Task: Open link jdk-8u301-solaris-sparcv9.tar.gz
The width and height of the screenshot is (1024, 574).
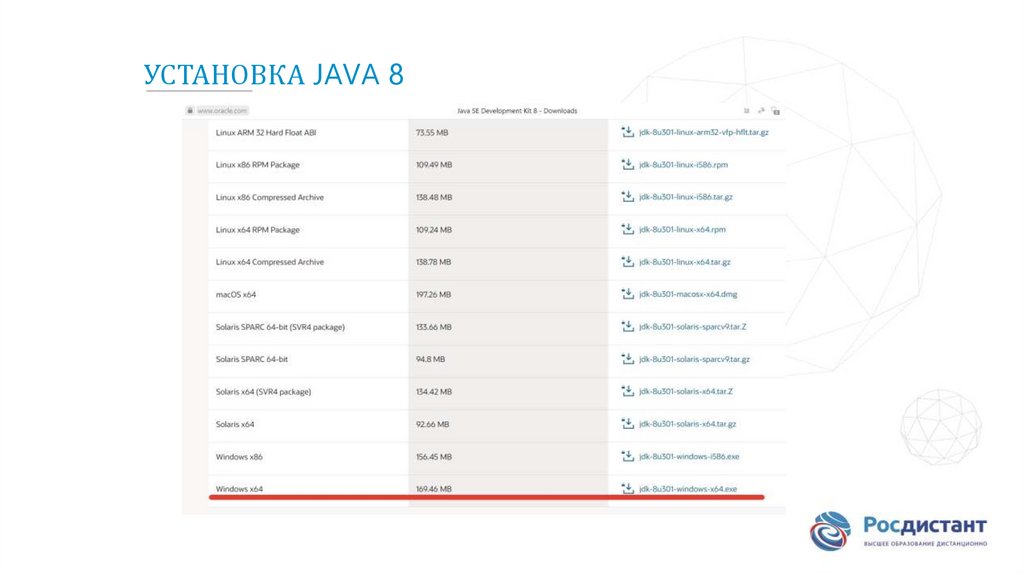Action: (x=695, y=359)
